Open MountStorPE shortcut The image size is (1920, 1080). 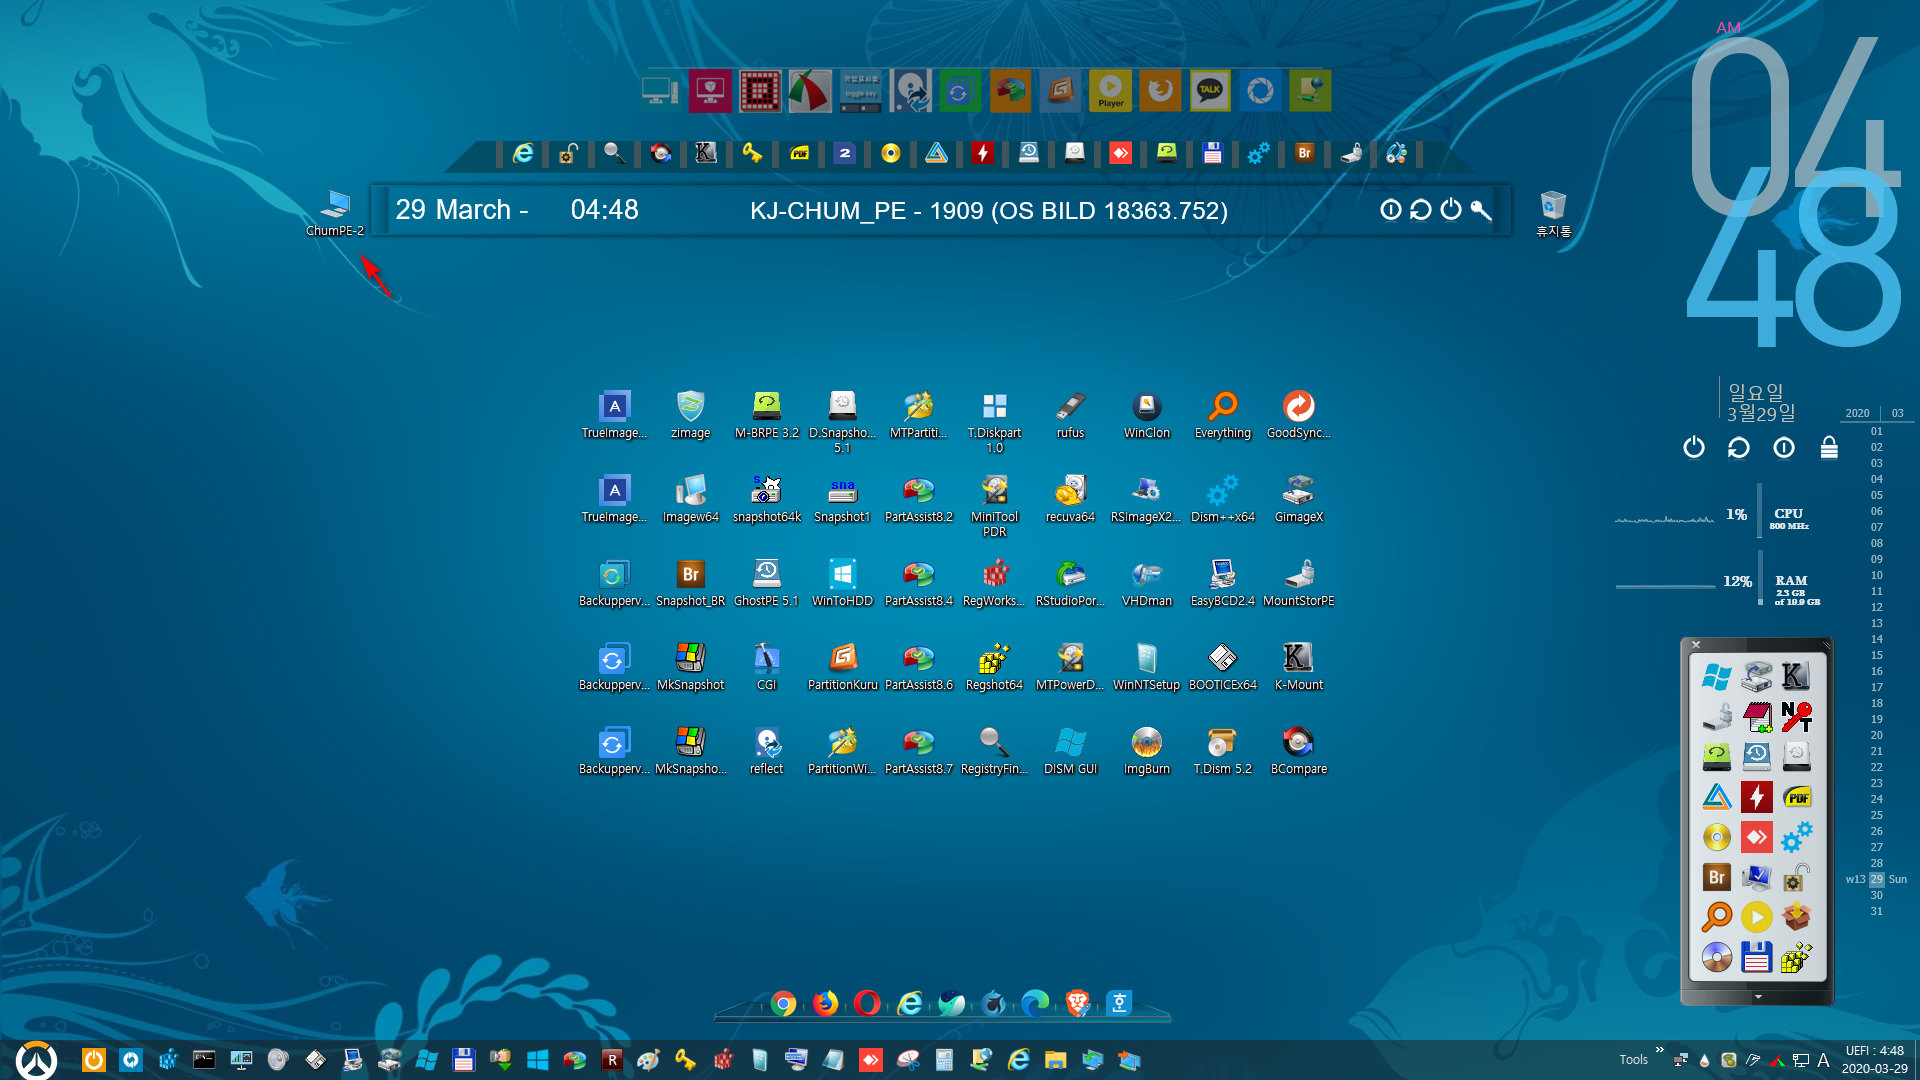coord(1298,582)
